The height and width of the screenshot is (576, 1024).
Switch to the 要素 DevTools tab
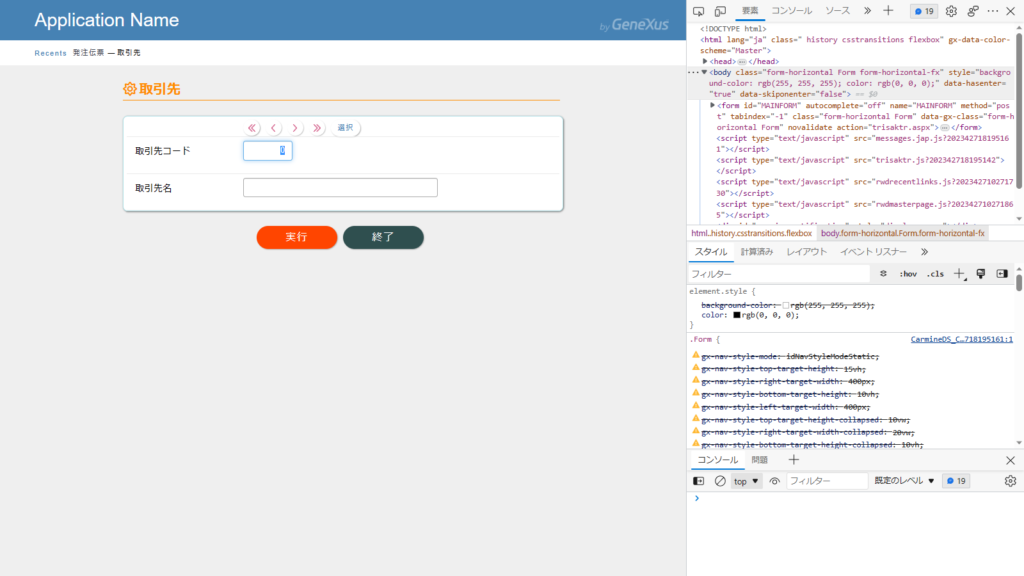click(750, 11)
